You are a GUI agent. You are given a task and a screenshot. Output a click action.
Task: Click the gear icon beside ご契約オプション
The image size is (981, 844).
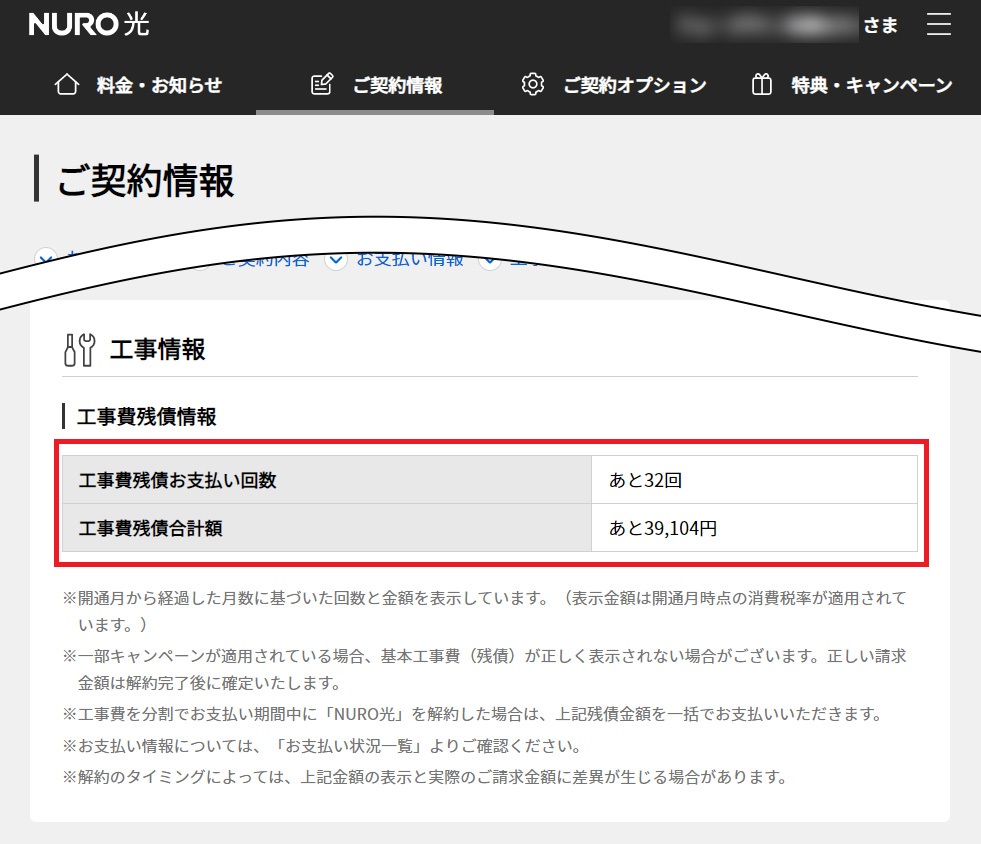coord(532,84)
